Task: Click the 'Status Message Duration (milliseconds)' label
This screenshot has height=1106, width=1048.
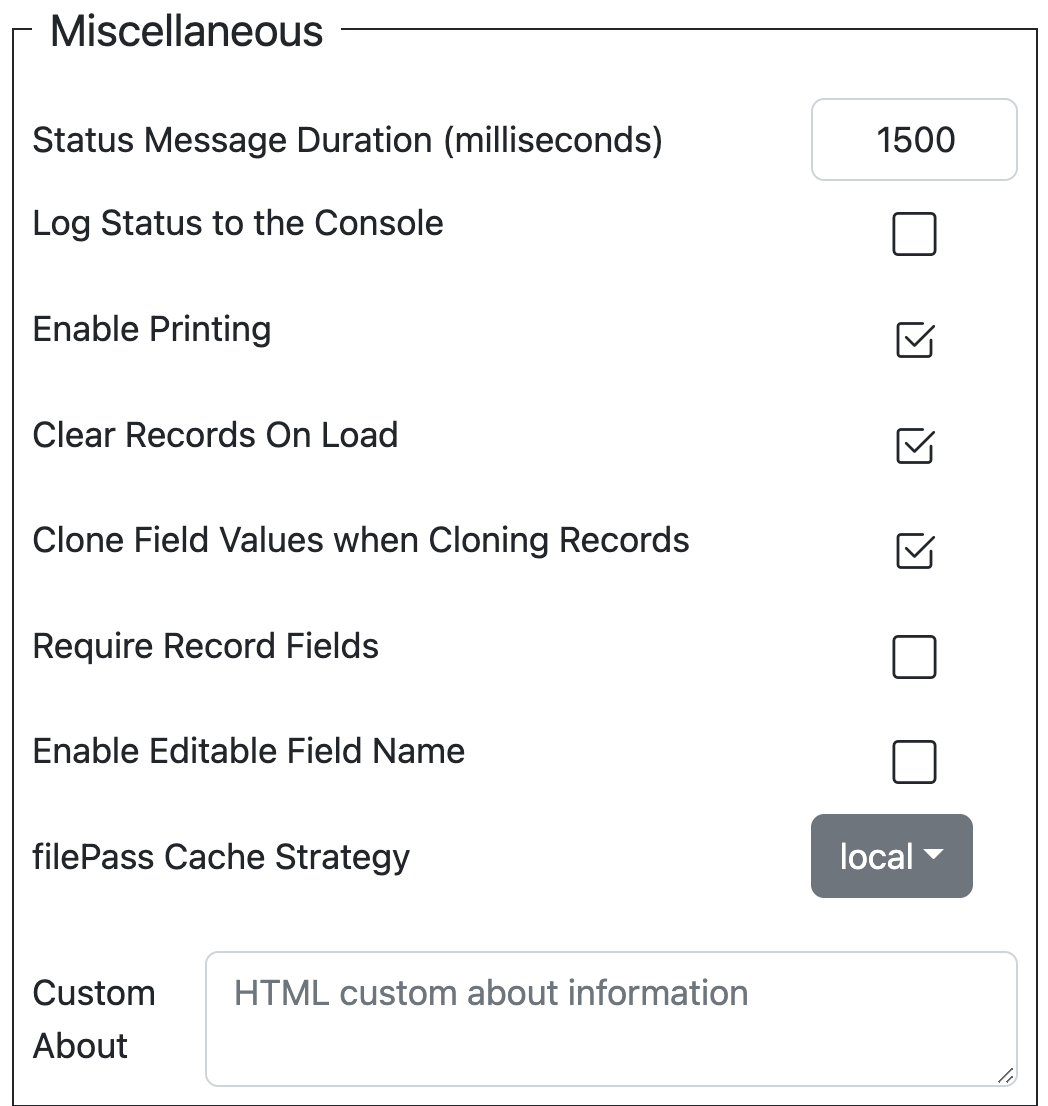Action: tap(348, 140)
